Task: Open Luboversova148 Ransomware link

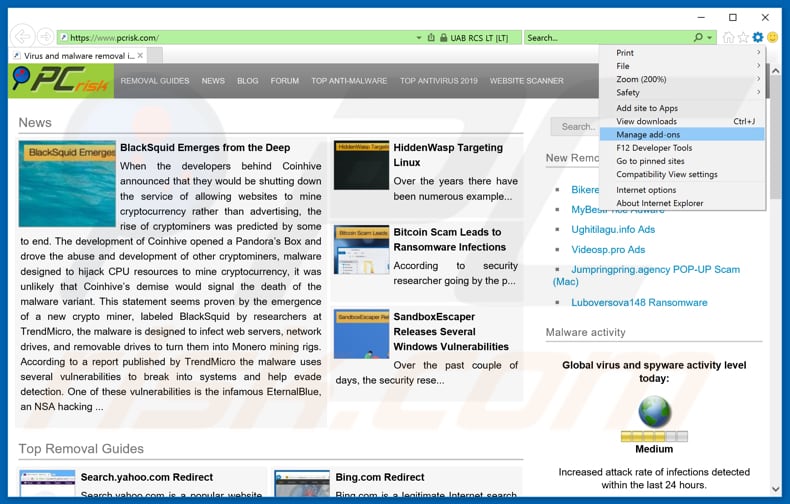Action: pos(639,302)
